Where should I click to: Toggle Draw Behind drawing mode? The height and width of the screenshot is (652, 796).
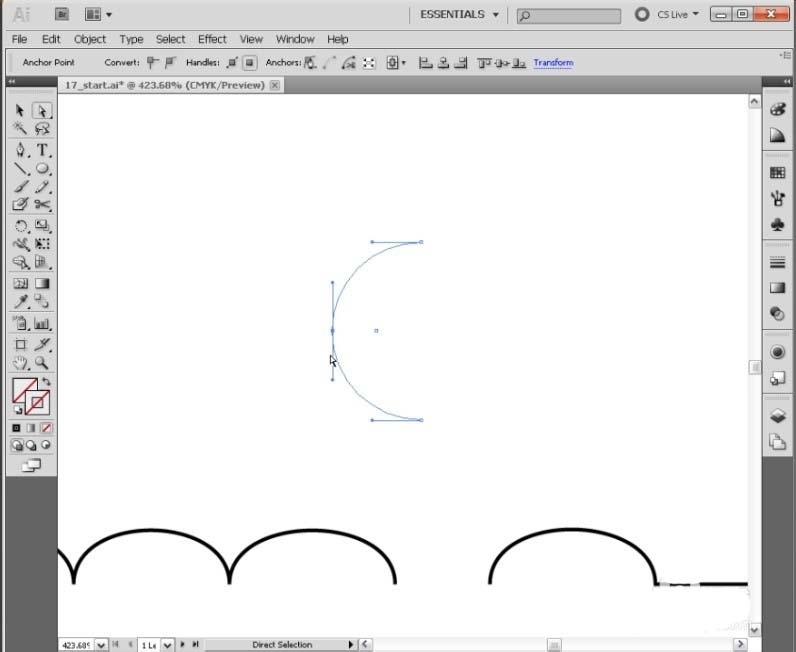(x=31, y=446)
